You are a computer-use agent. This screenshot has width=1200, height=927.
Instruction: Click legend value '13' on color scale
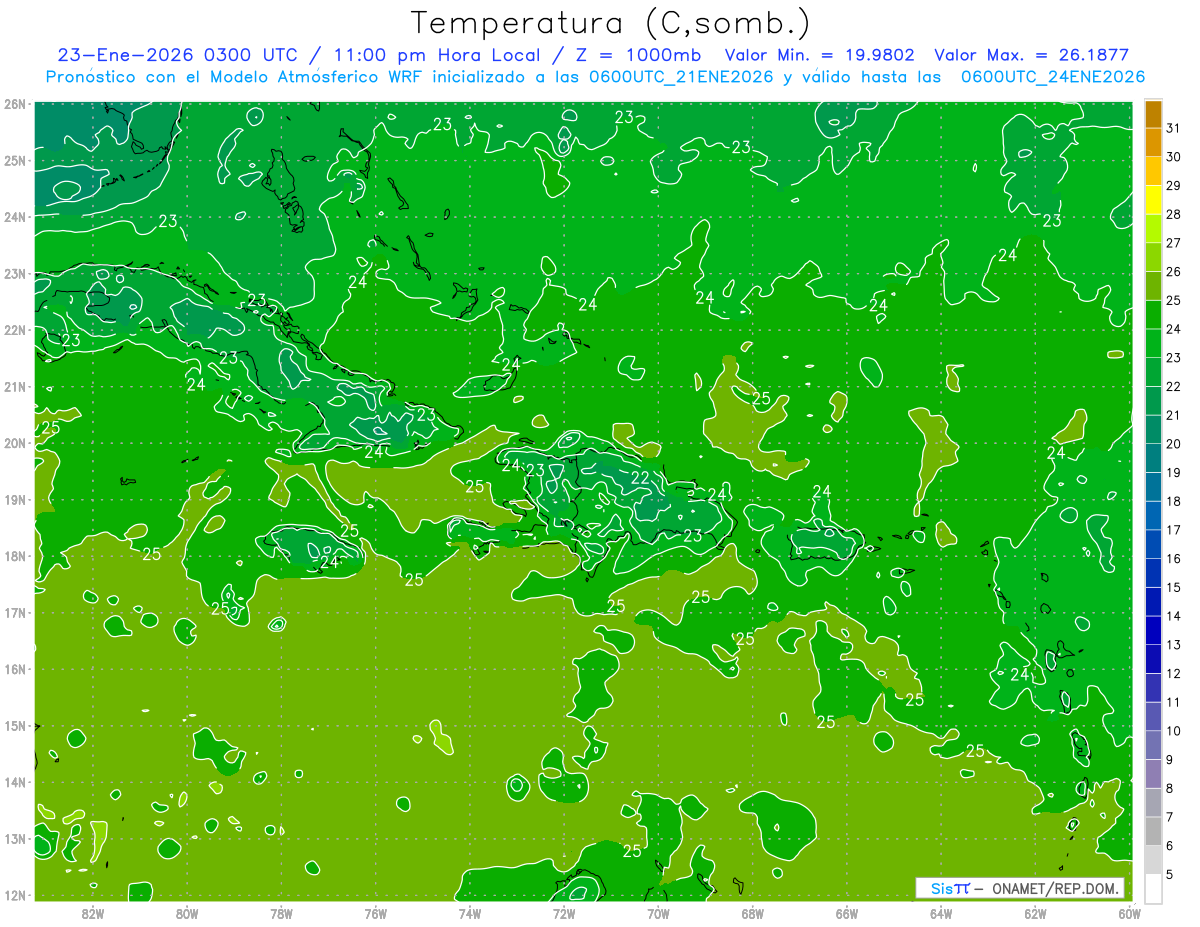pos(1173,645)
